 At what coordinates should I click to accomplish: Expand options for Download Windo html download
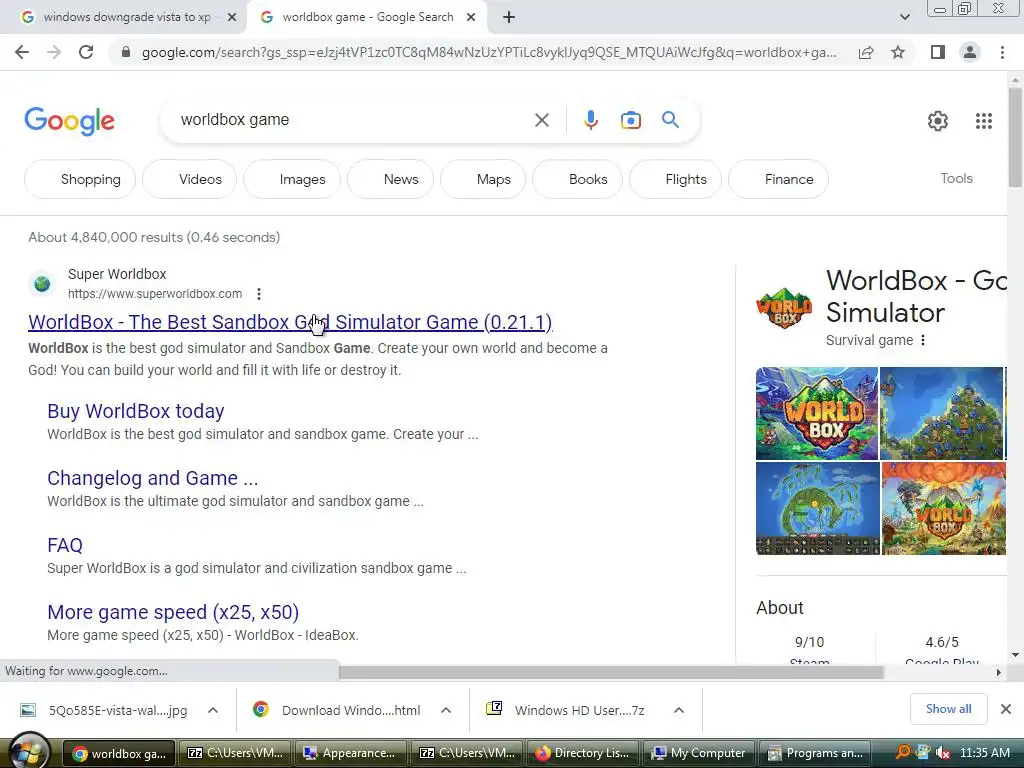point(446,710)
